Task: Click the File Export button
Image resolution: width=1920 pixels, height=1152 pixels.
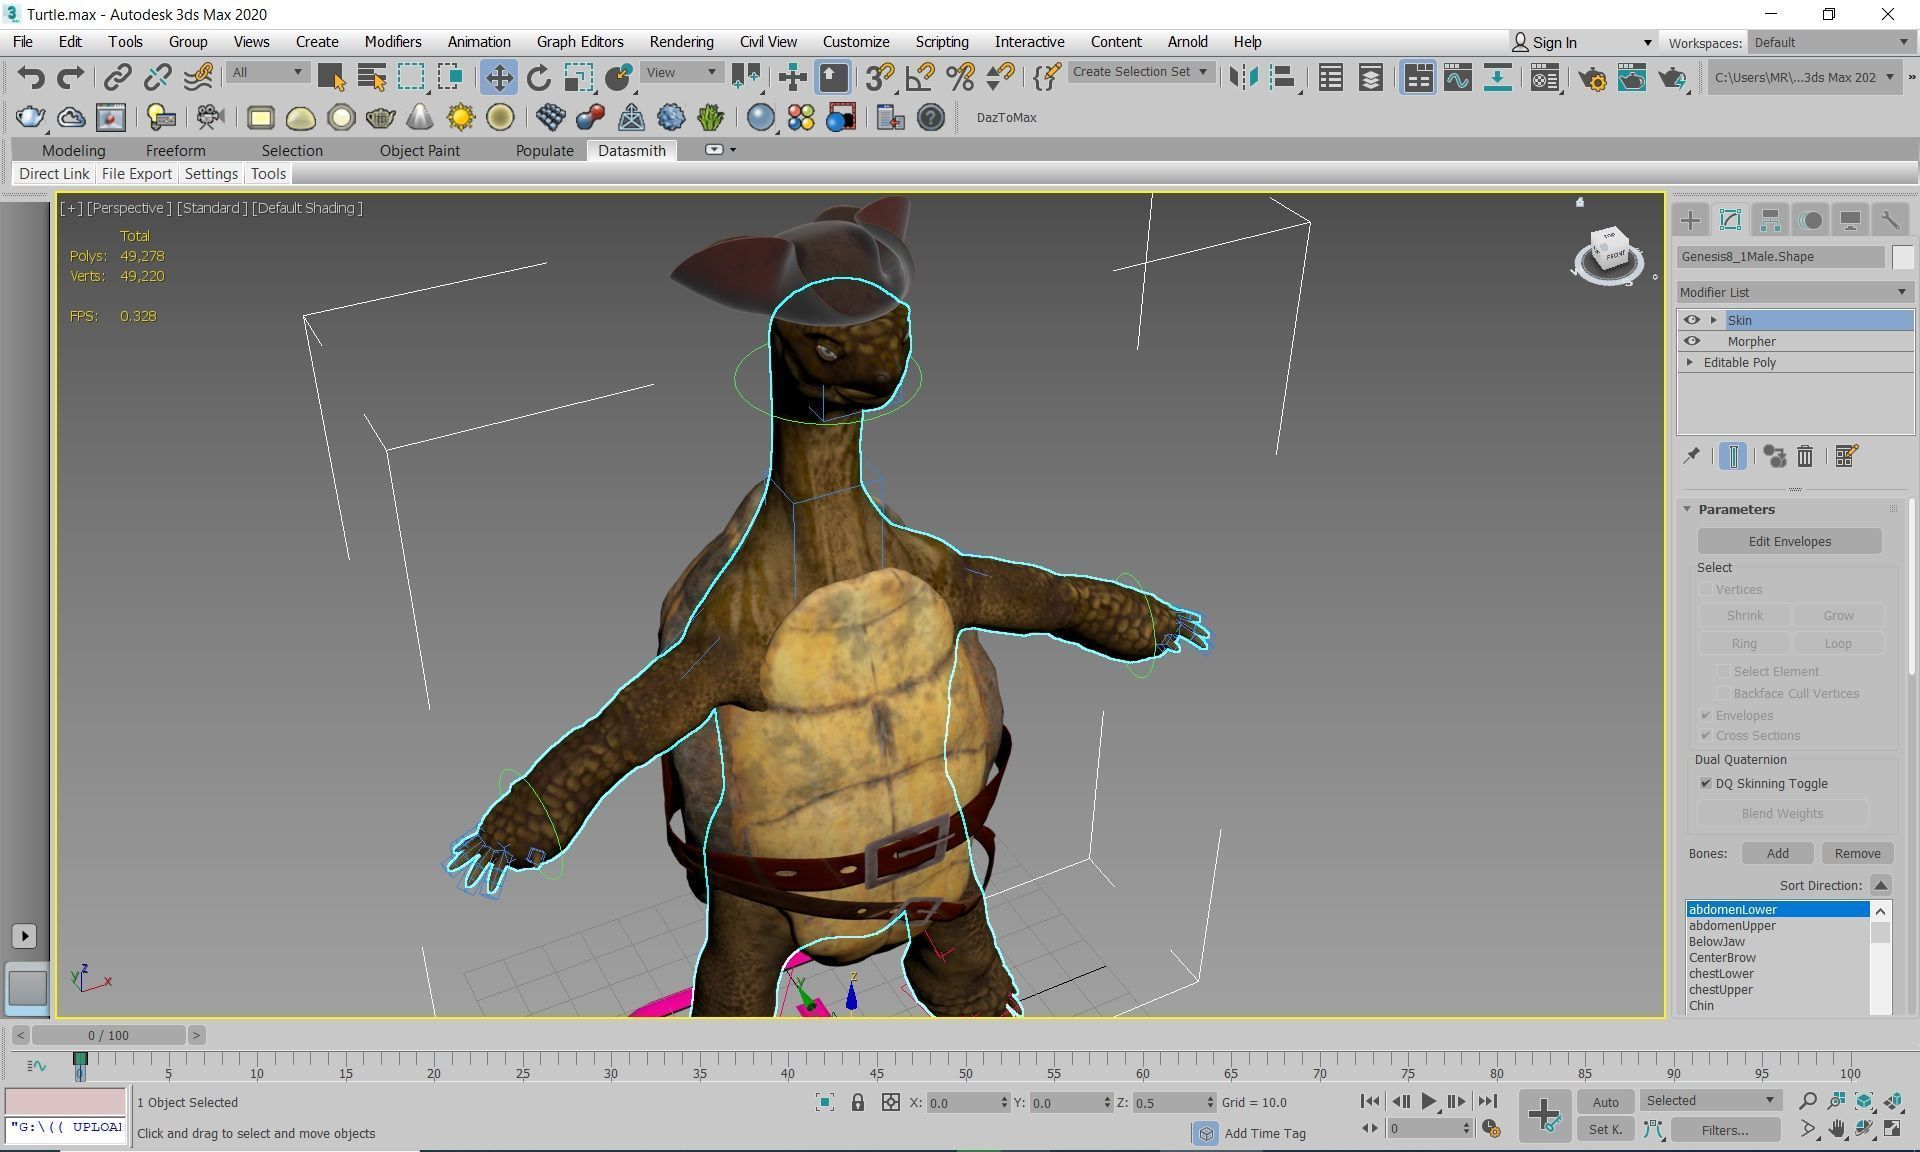Action: 136,173
